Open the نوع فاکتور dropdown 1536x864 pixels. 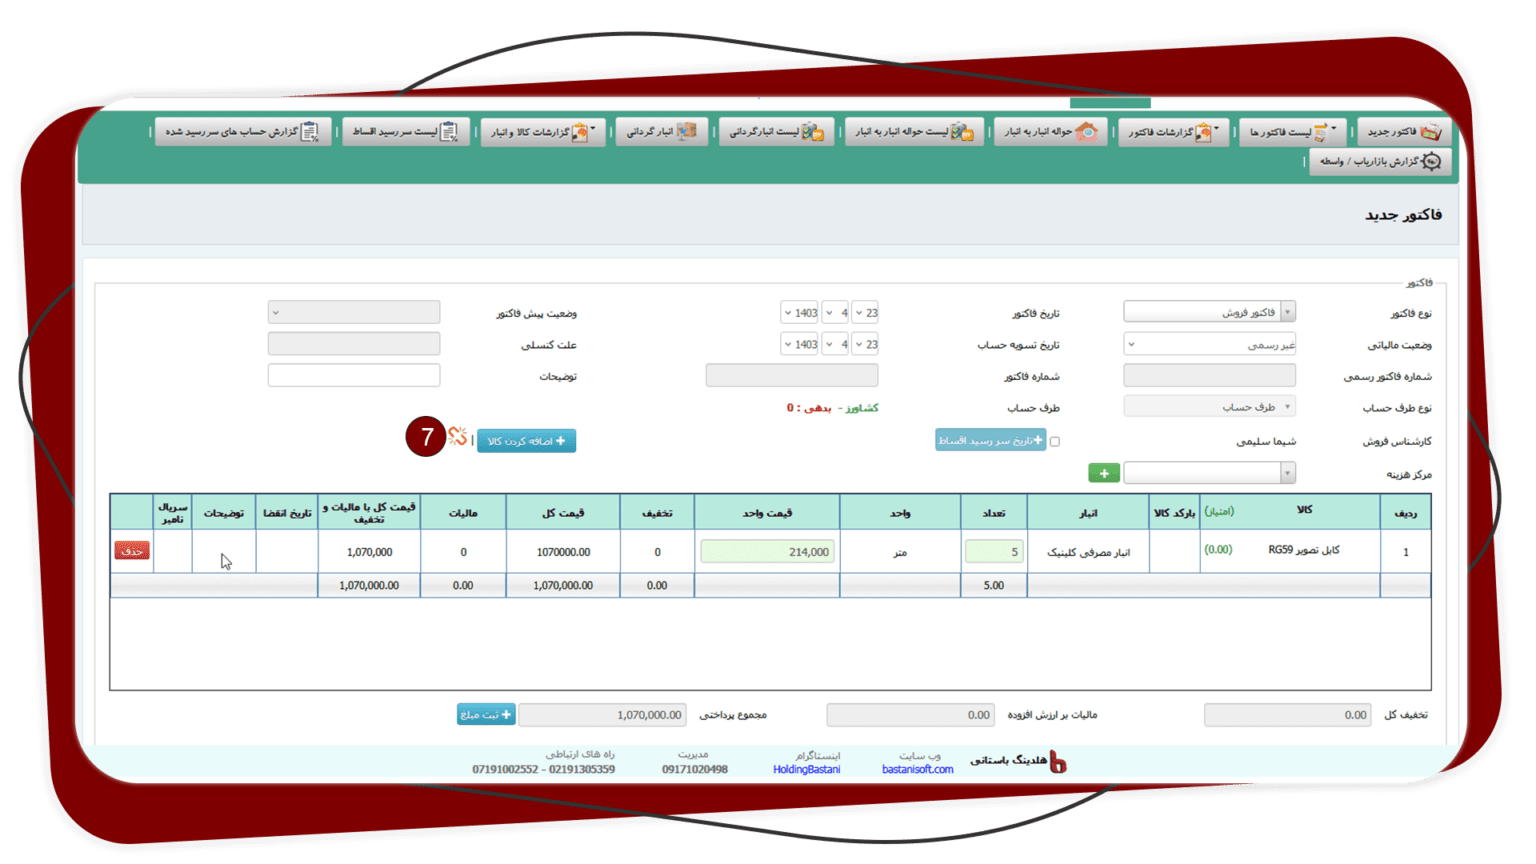[1209, 312]
